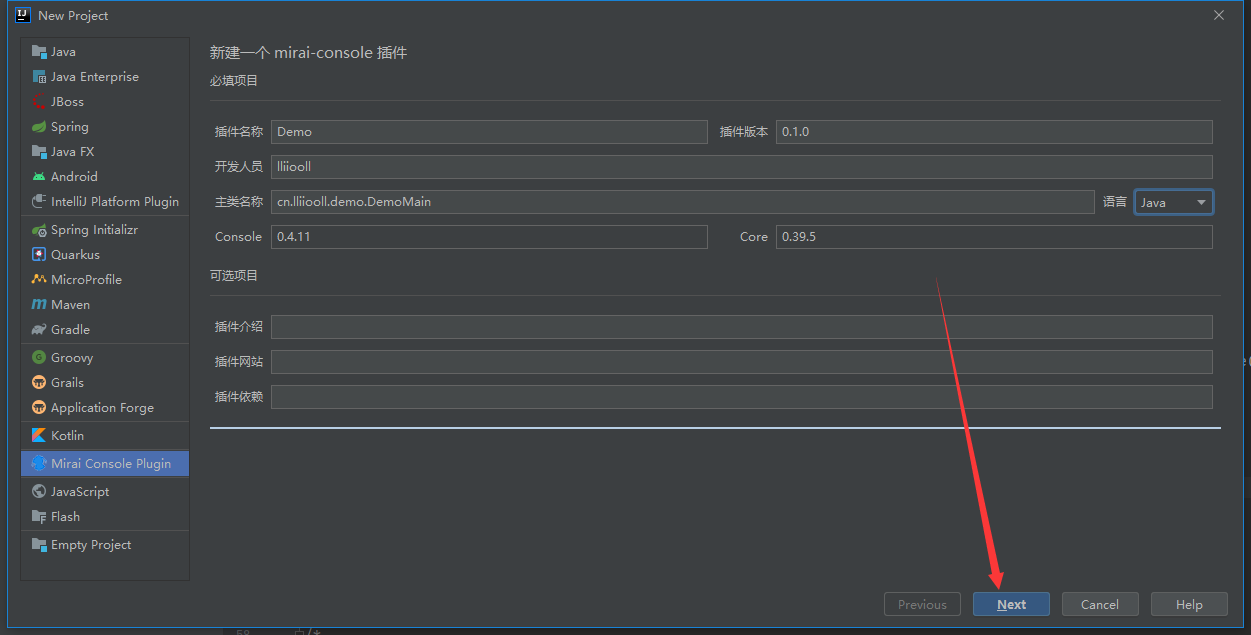
Task: Select 'Quarkus' list label
Action: pos(75,255)
